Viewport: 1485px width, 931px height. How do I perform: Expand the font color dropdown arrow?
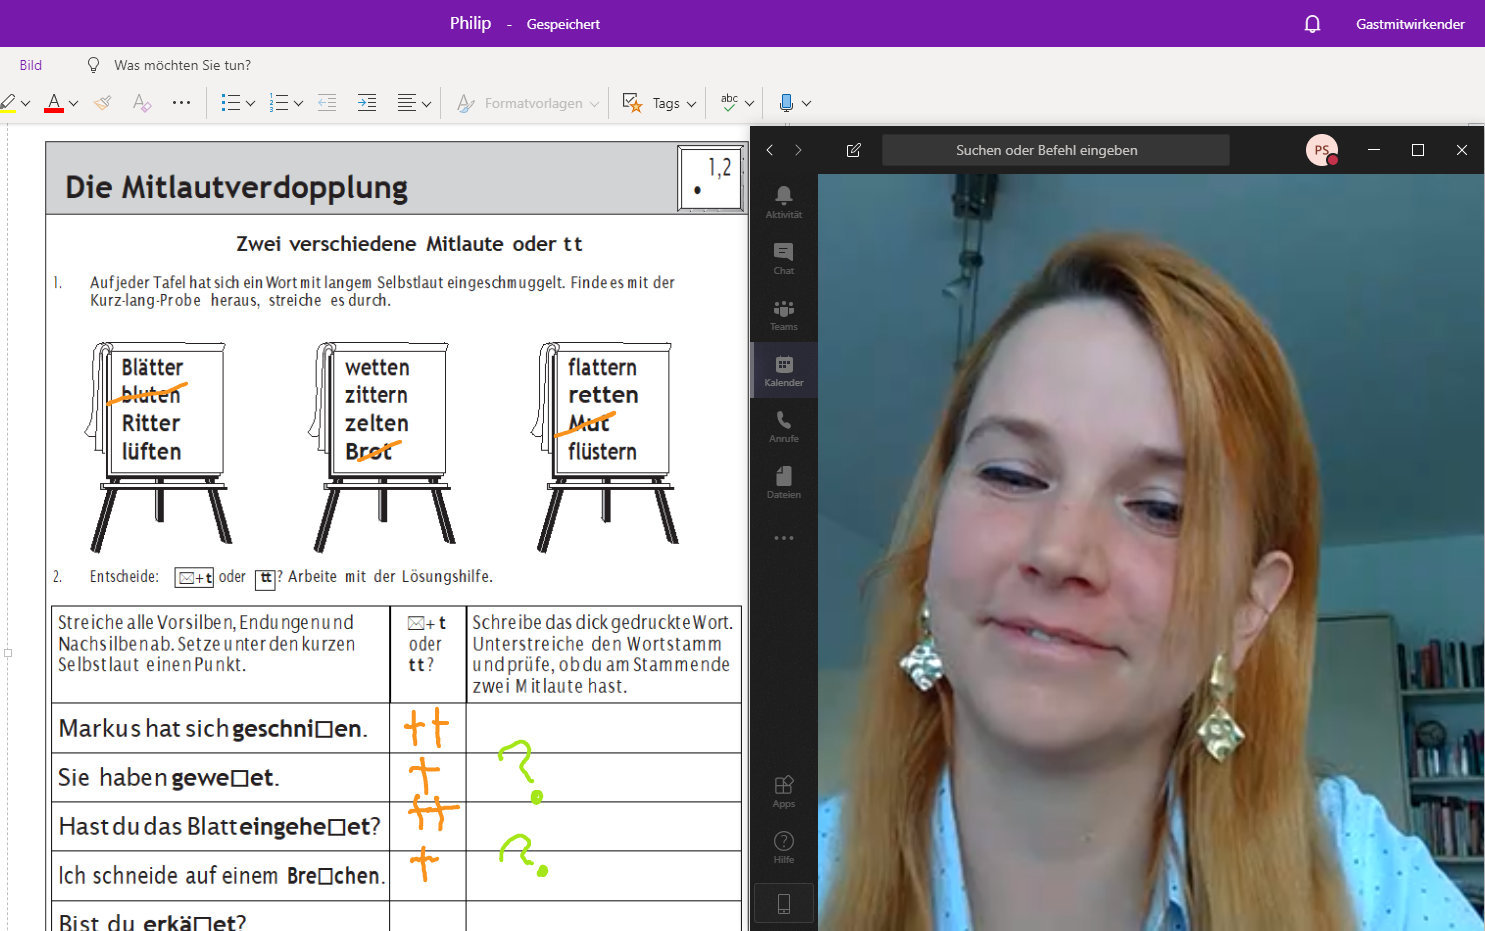coord(74,103)
